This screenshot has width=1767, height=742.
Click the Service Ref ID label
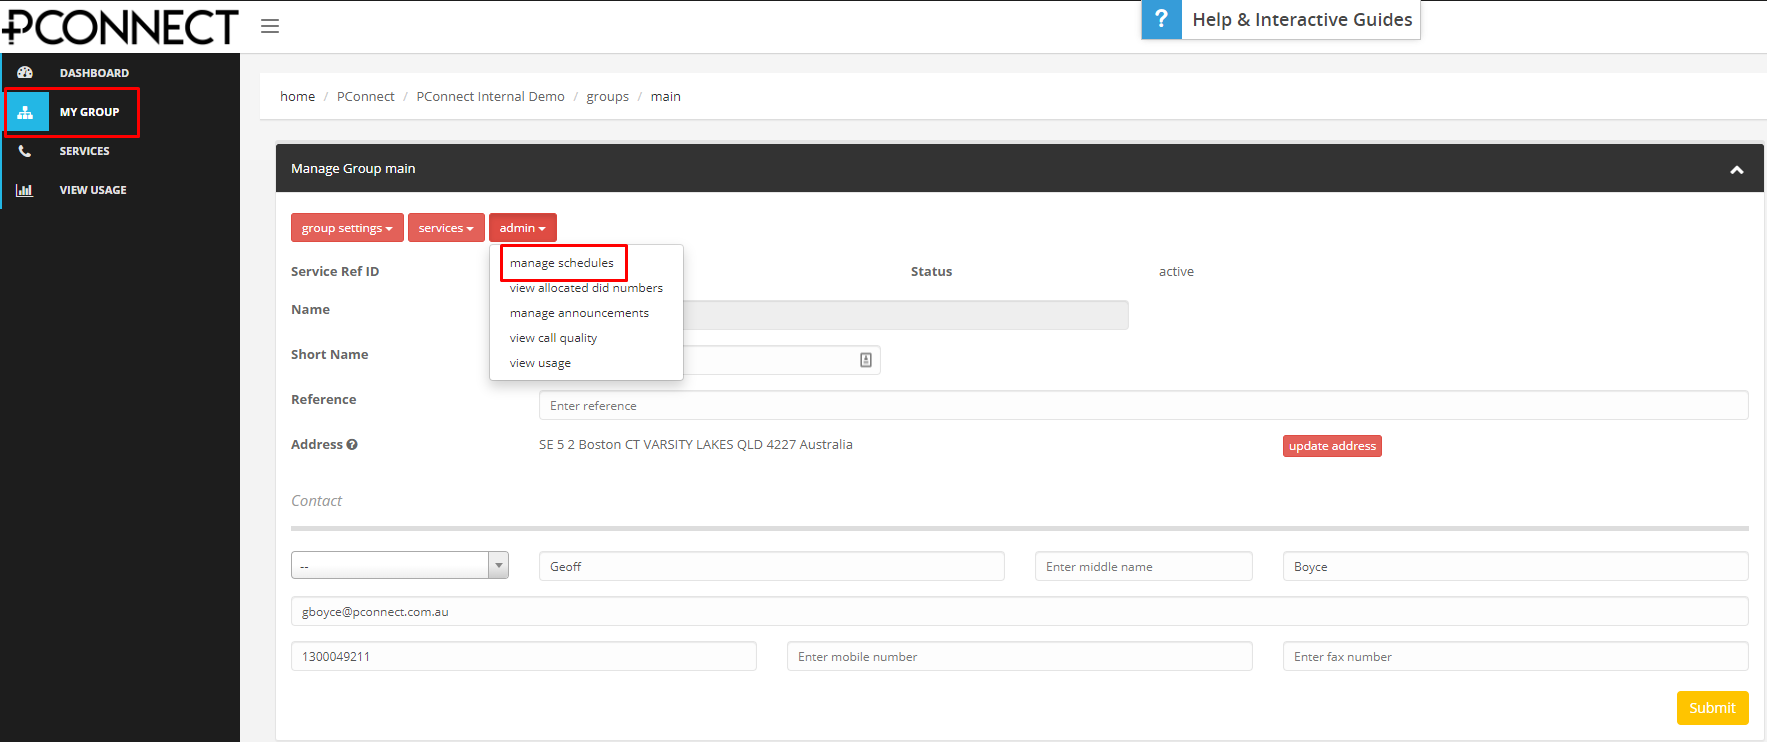pos(335,272)
